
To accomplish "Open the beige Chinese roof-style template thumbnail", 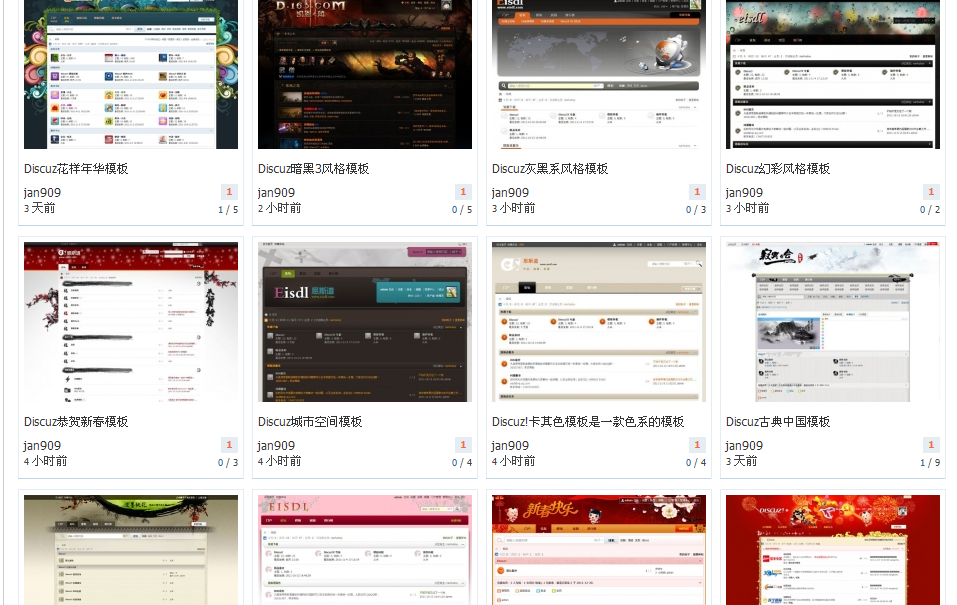I will pyautogui.click(x=131, y=550).
